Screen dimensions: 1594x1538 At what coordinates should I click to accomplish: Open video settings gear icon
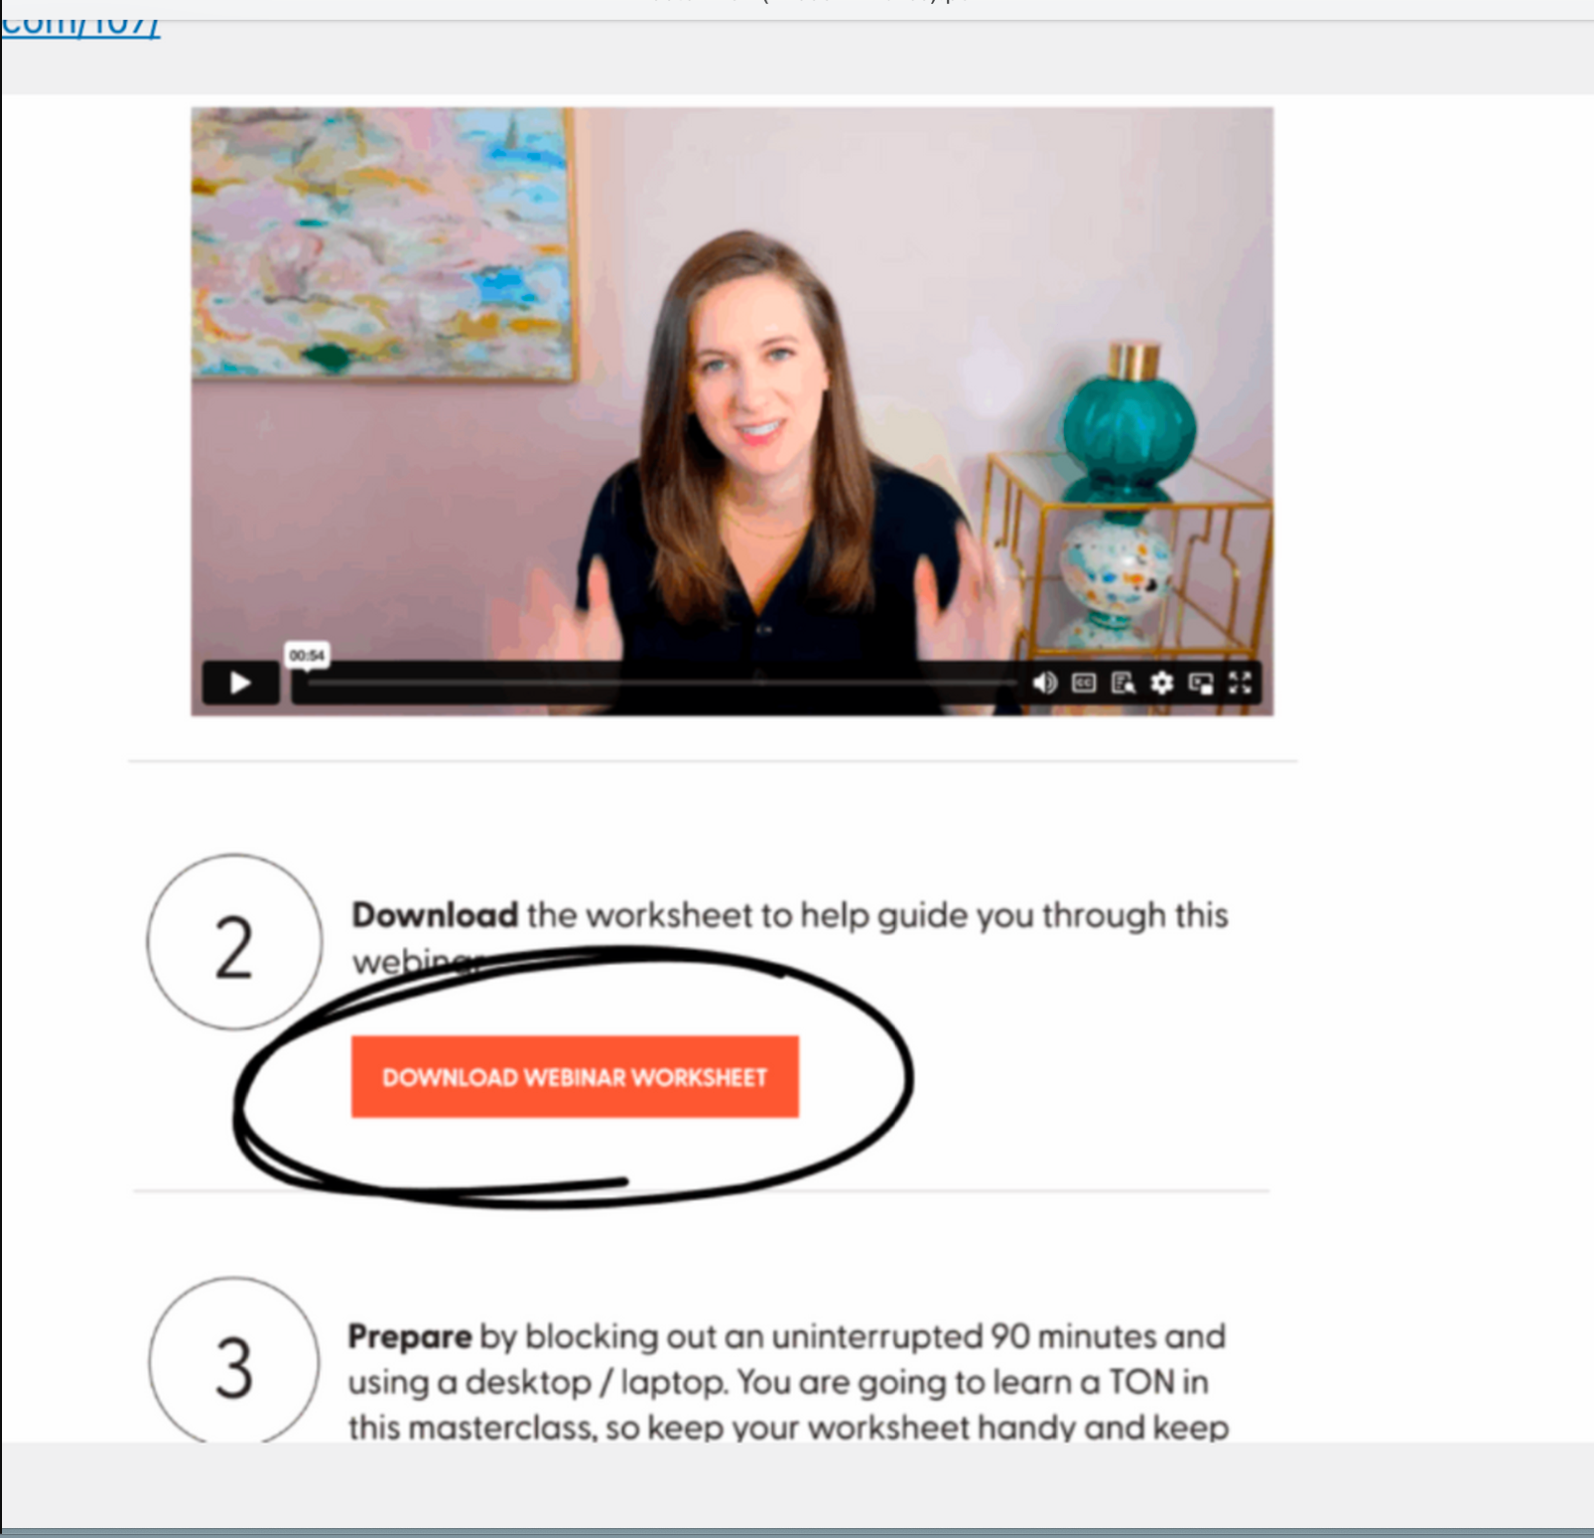1161,683
